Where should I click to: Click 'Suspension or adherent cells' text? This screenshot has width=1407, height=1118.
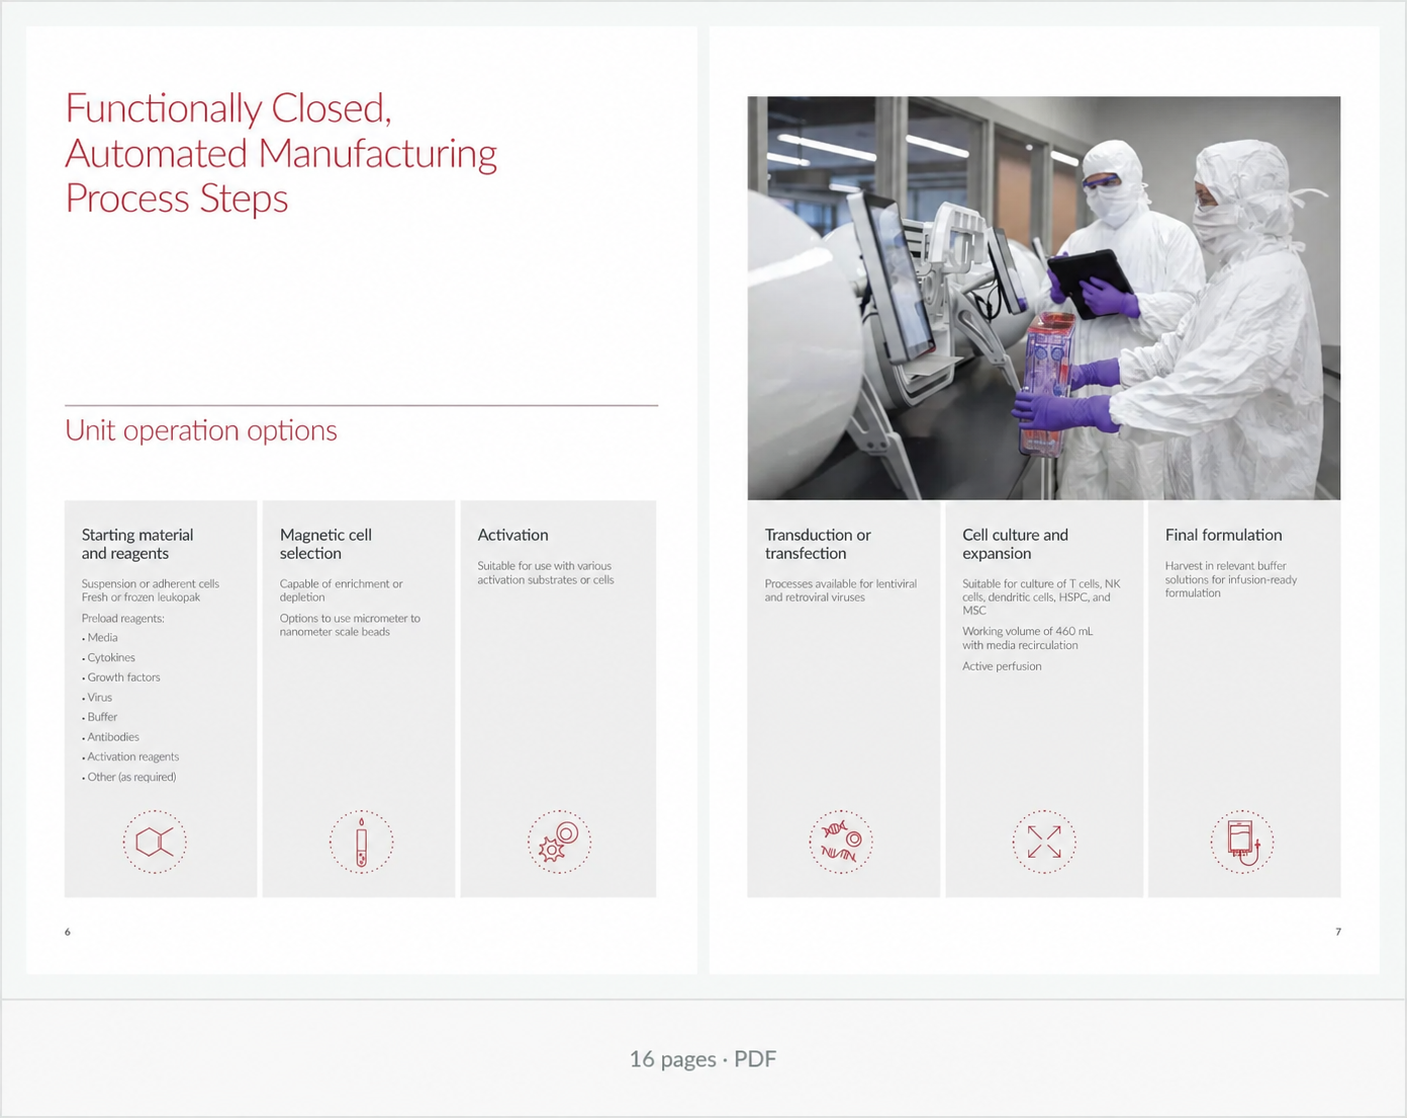(150, 584)
